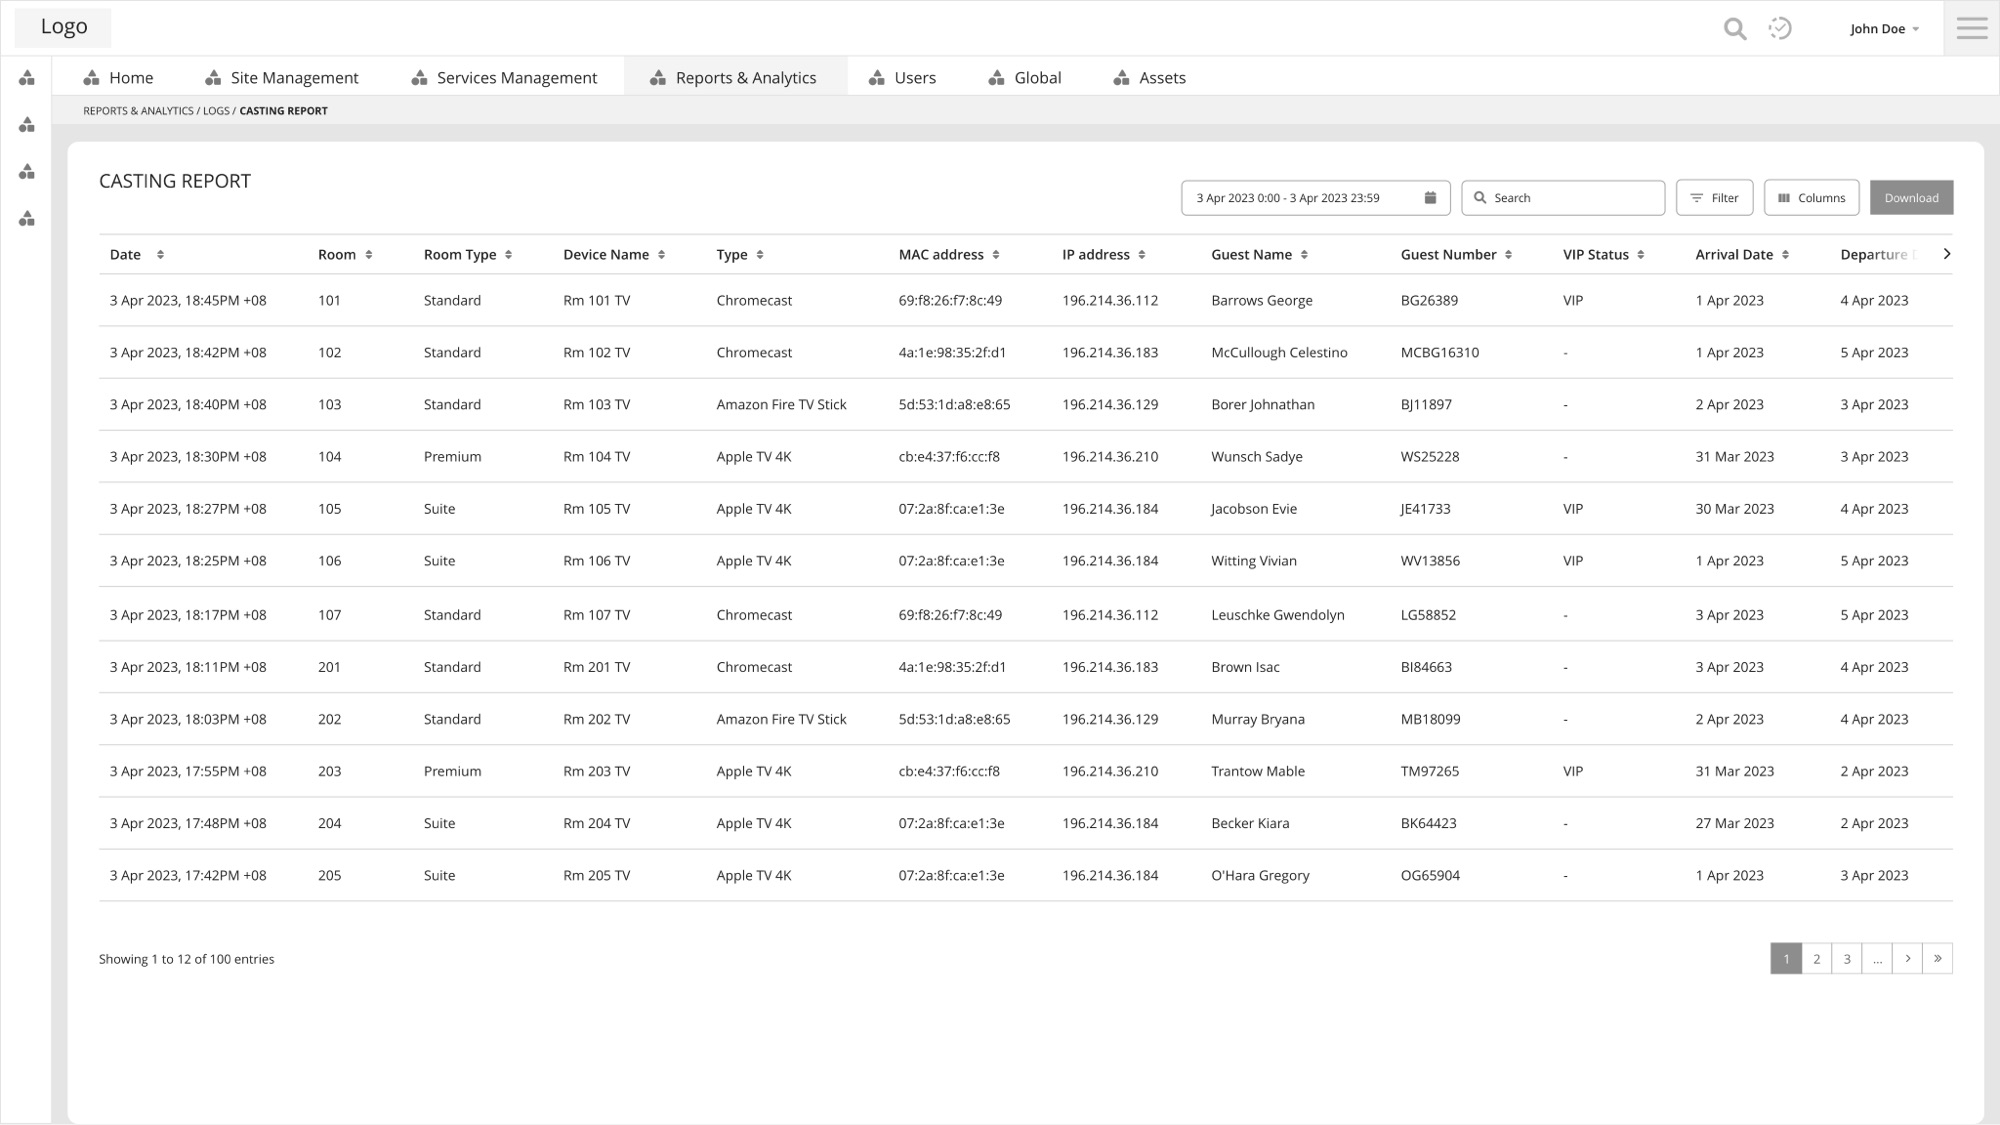Viewport: 2000px width, 1125px height.
Task: Open the Home tab
Action: 118,78
